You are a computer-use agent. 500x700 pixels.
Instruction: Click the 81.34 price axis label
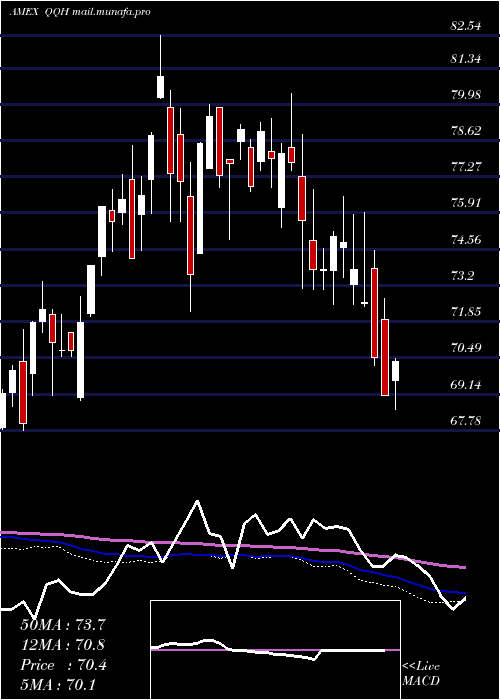tap(466, 58)
